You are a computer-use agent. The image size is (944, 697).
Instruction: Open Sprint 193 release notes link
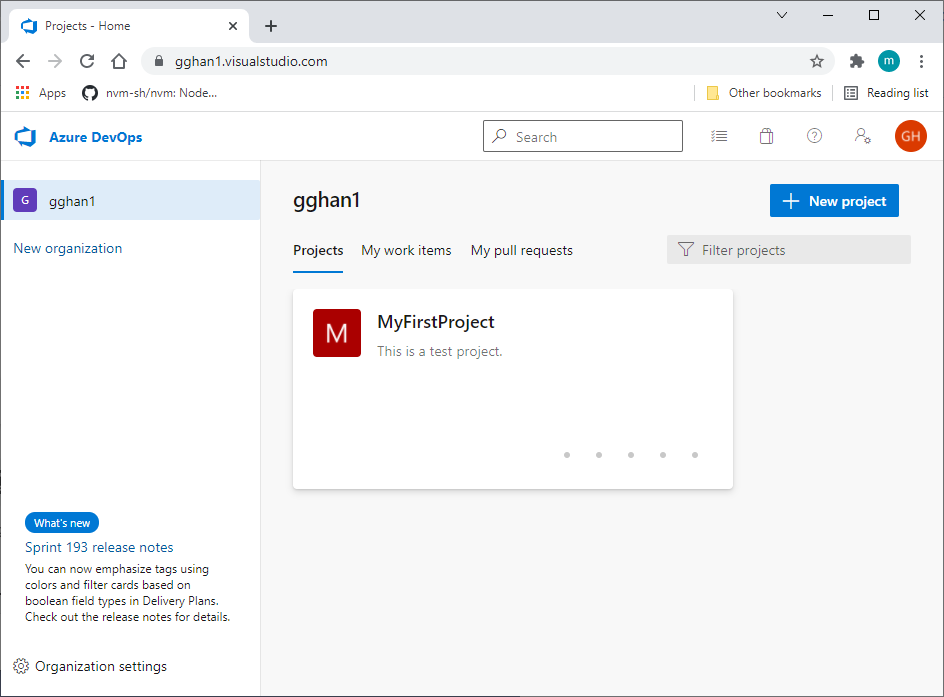pyautogui.click(x=99, y=548)
